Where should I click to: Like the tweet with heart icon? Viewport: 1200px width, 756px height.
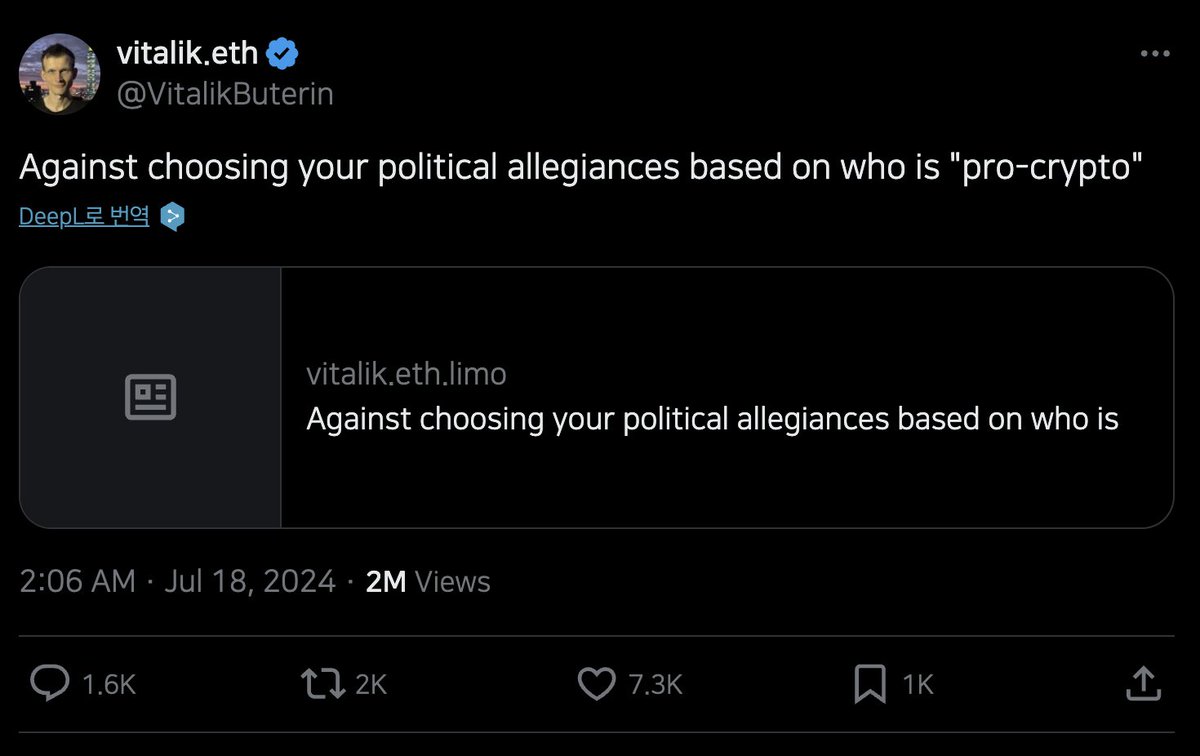coord(597,683)
